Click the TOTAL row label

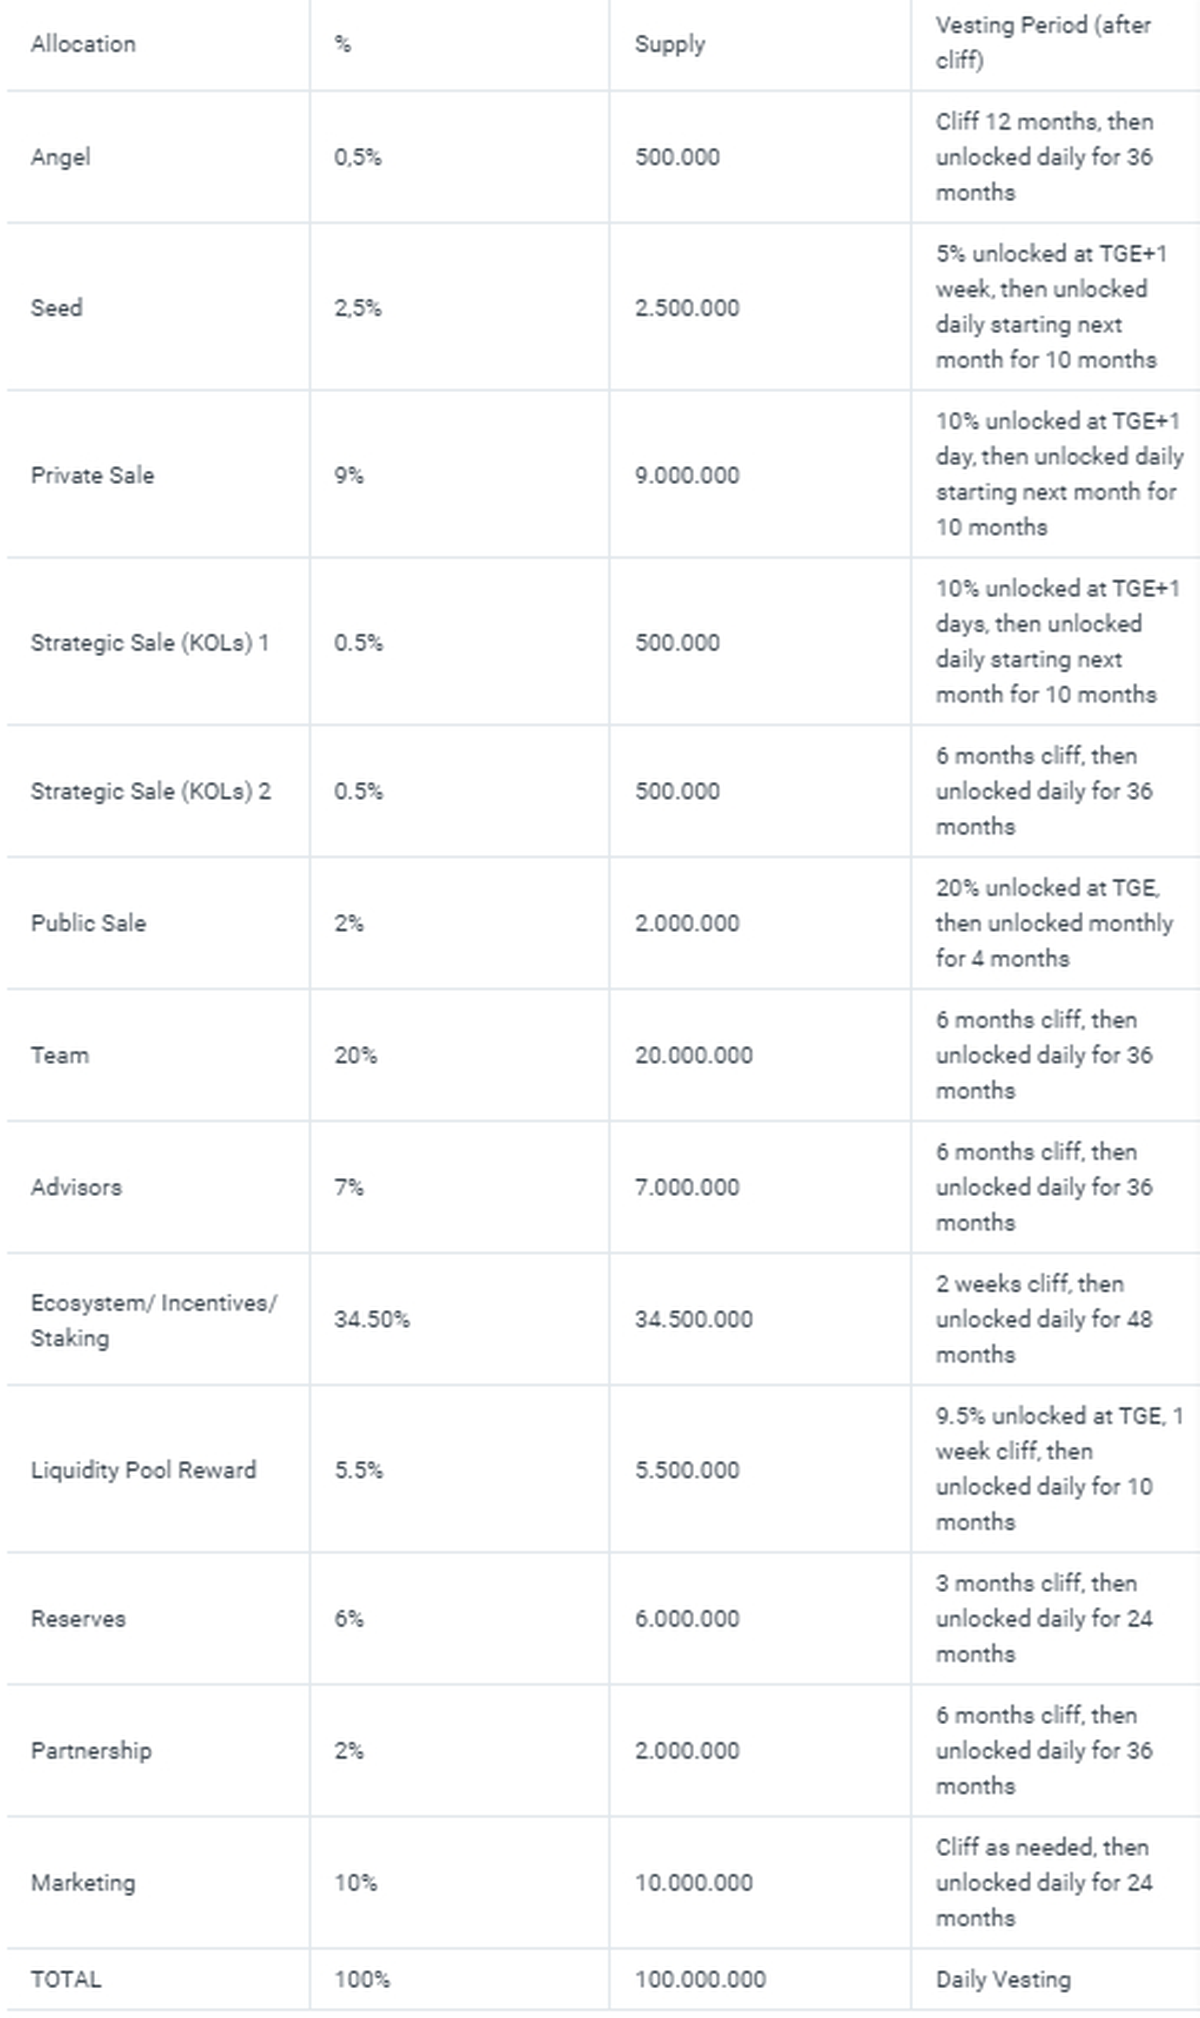[66, 1979]
